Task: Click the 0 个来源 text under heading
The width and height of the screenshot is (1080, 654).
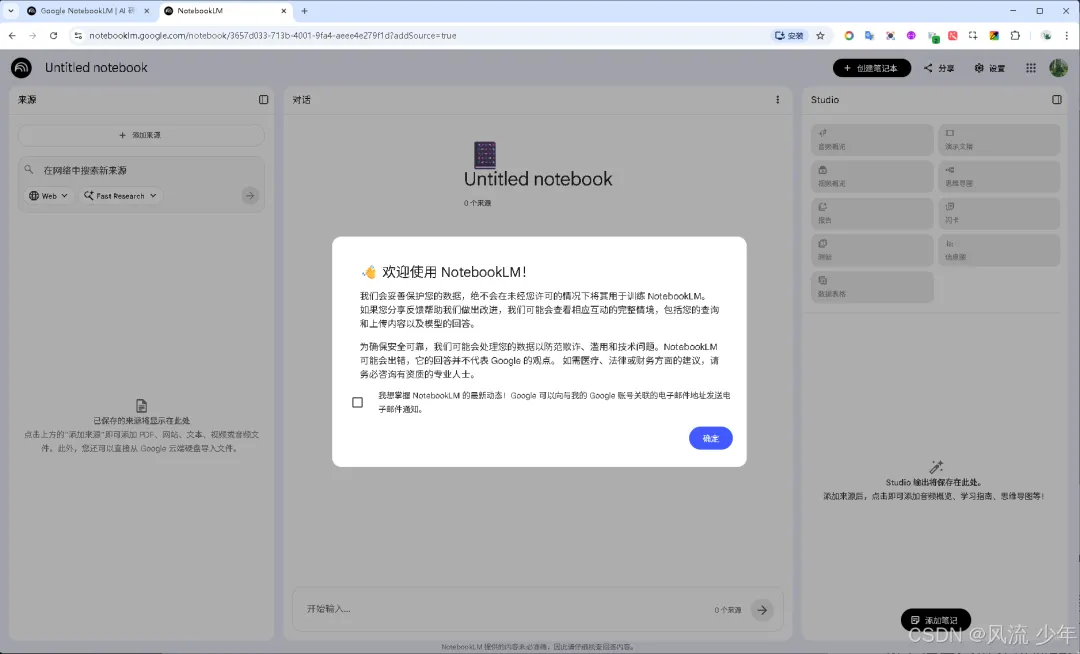Action: [x=477, y=203]
